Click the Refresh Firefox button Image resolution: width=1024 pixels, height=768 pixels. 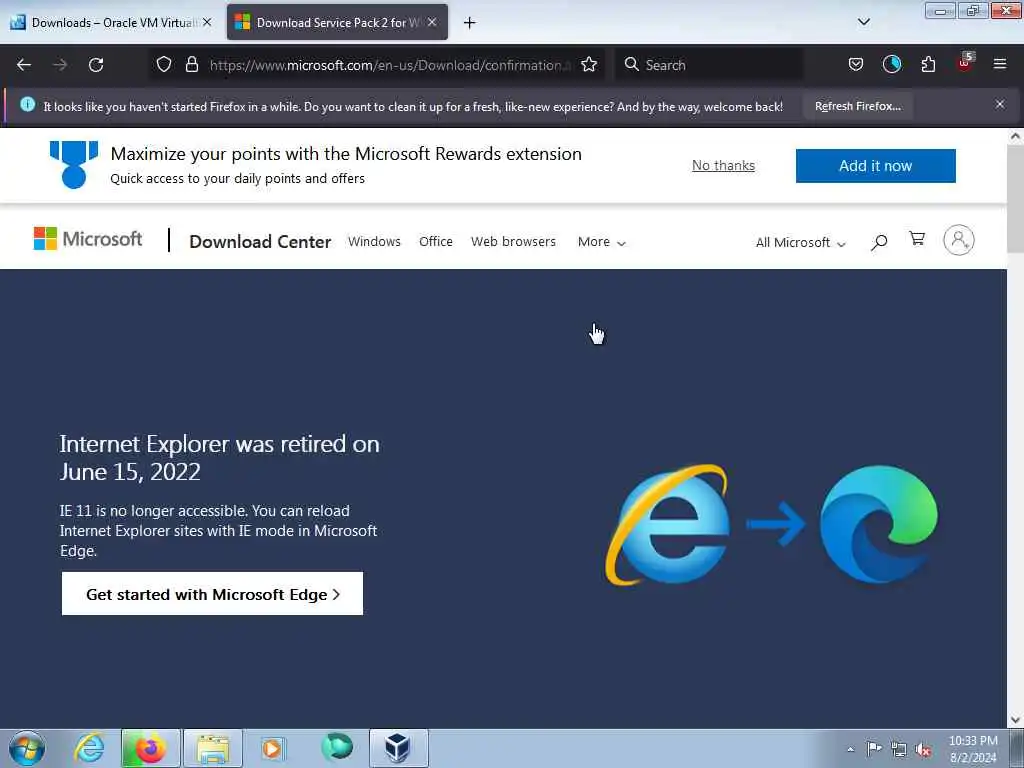pyautogui.click(x=857, y=106)
